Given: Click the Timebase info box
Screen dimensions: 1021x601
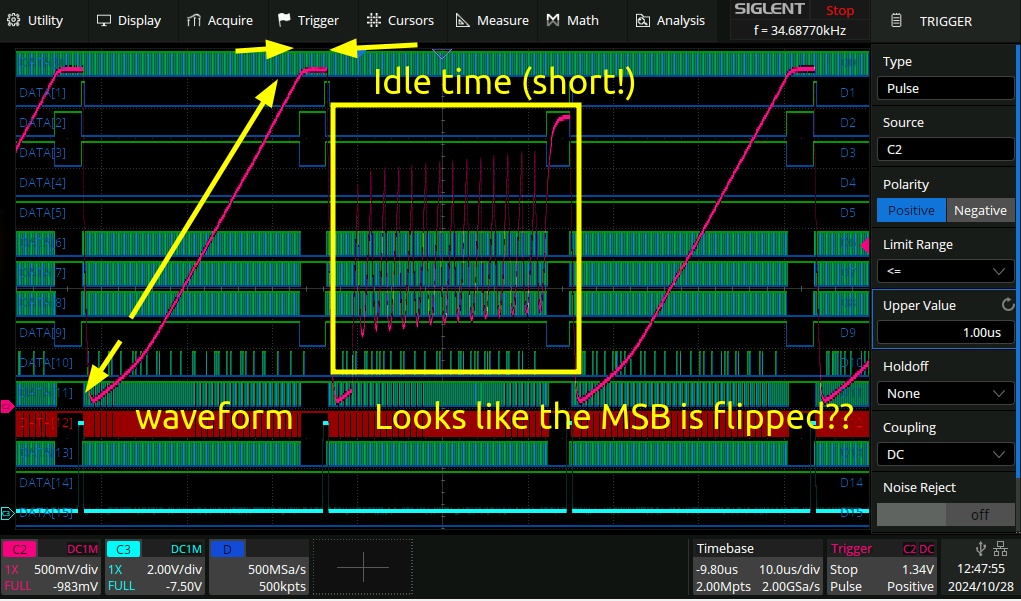Looking at the screenshot, I should (756, 566).
